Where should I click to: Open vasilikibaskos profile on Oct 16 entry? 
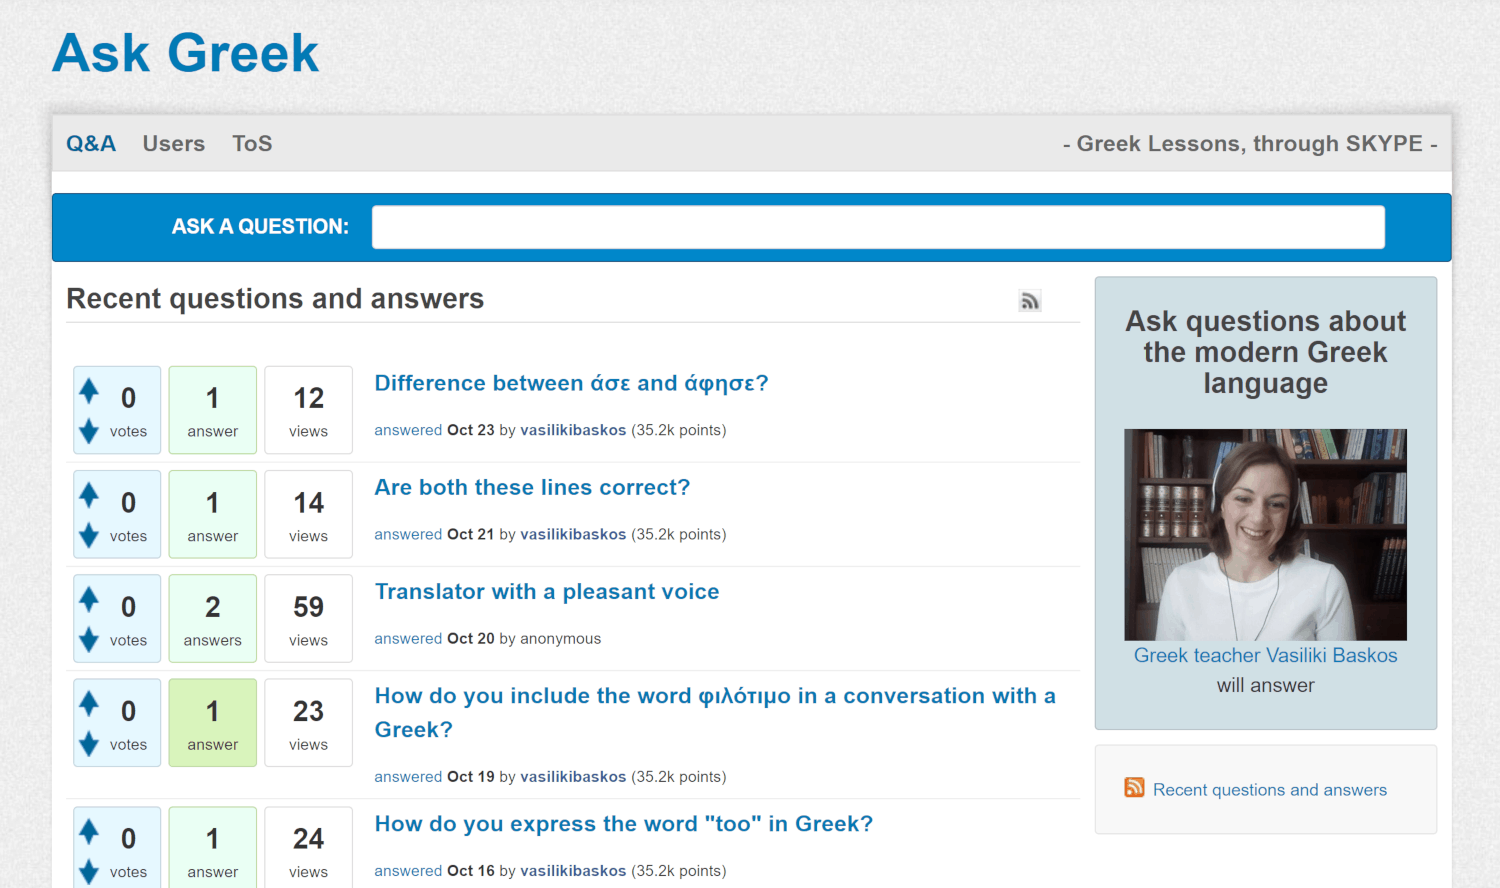[573, 871]
